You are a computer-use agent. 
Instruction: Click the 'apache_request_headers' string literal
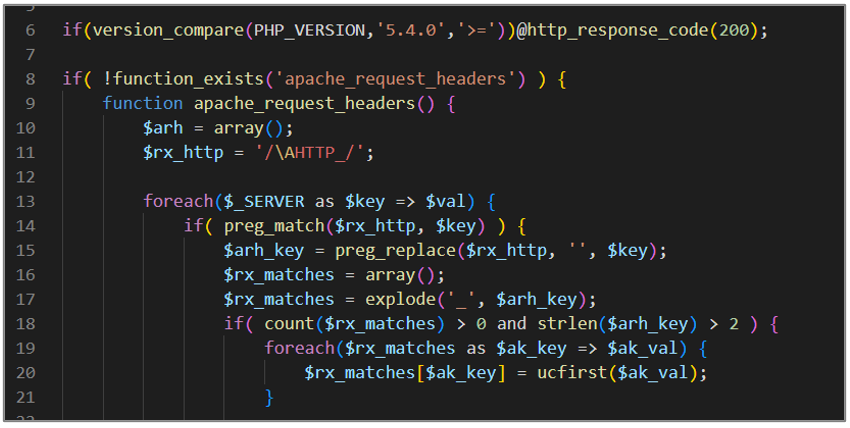pyautogui.click(x=395, y=79)
